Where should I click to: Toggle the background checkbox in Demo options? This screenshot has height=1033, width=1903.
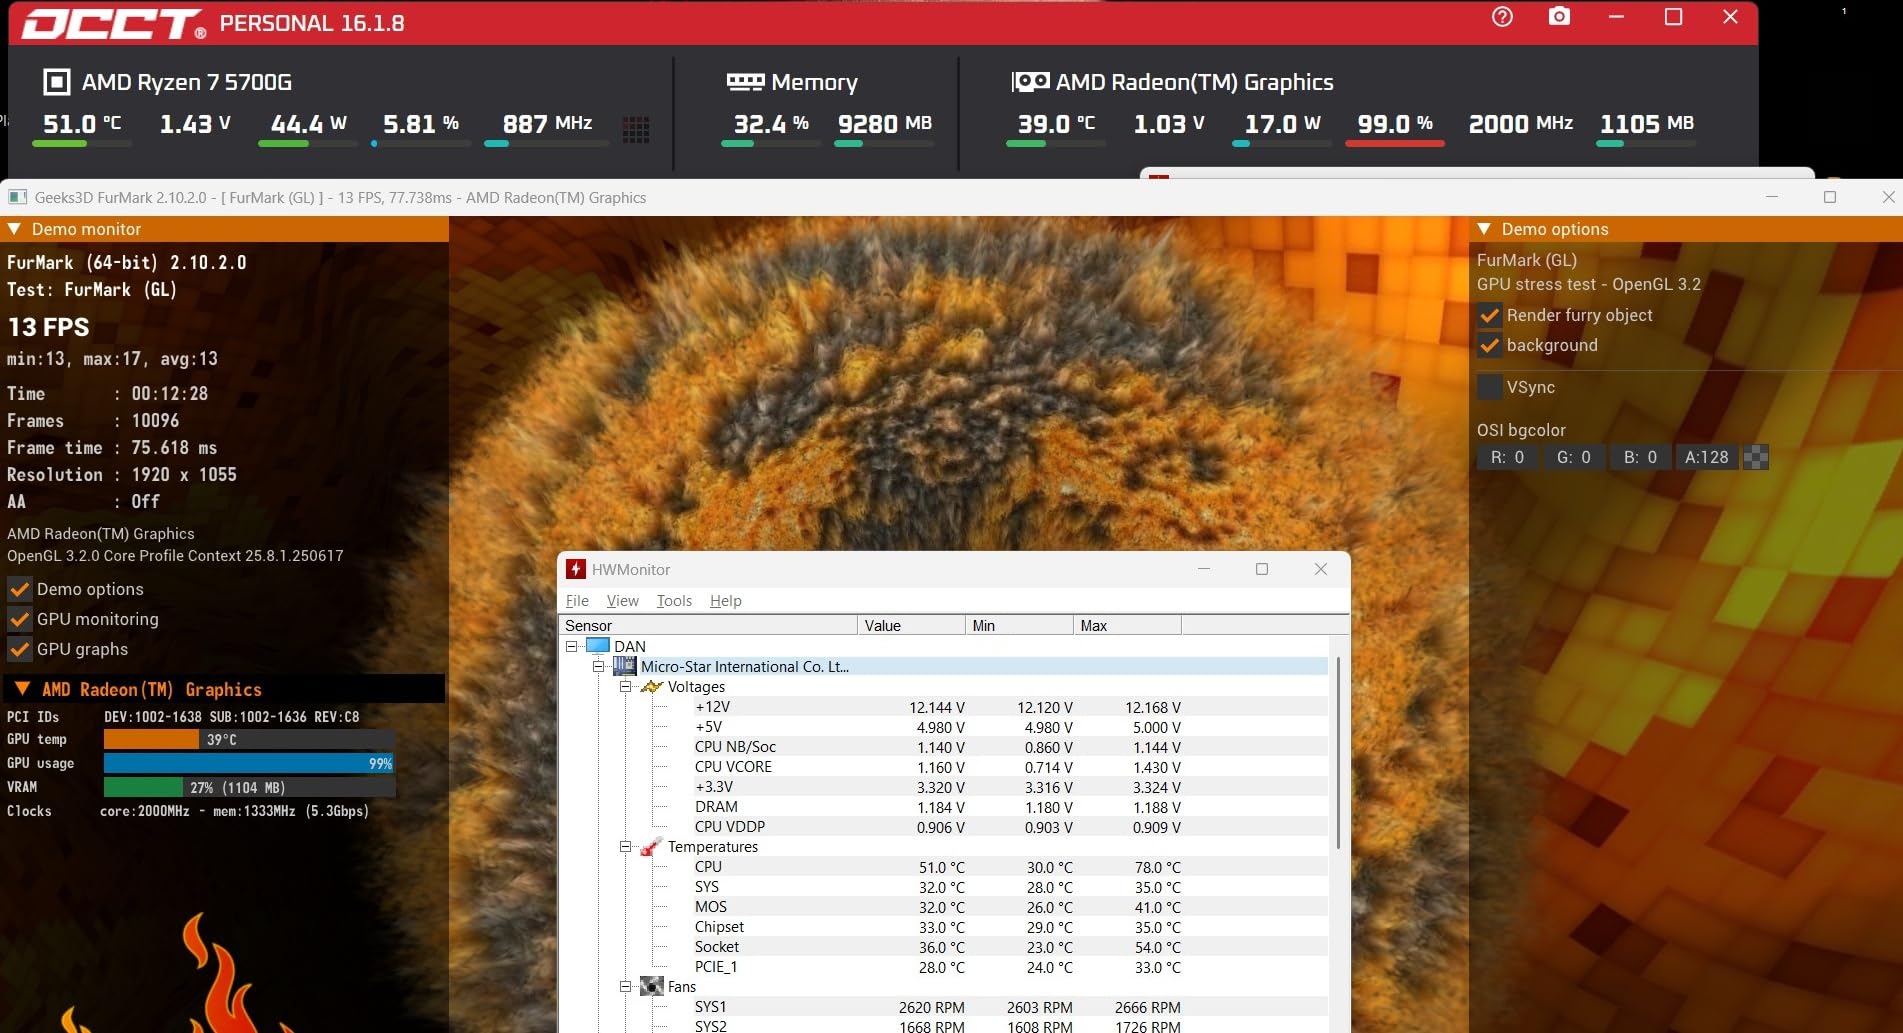pos(1490,346)
